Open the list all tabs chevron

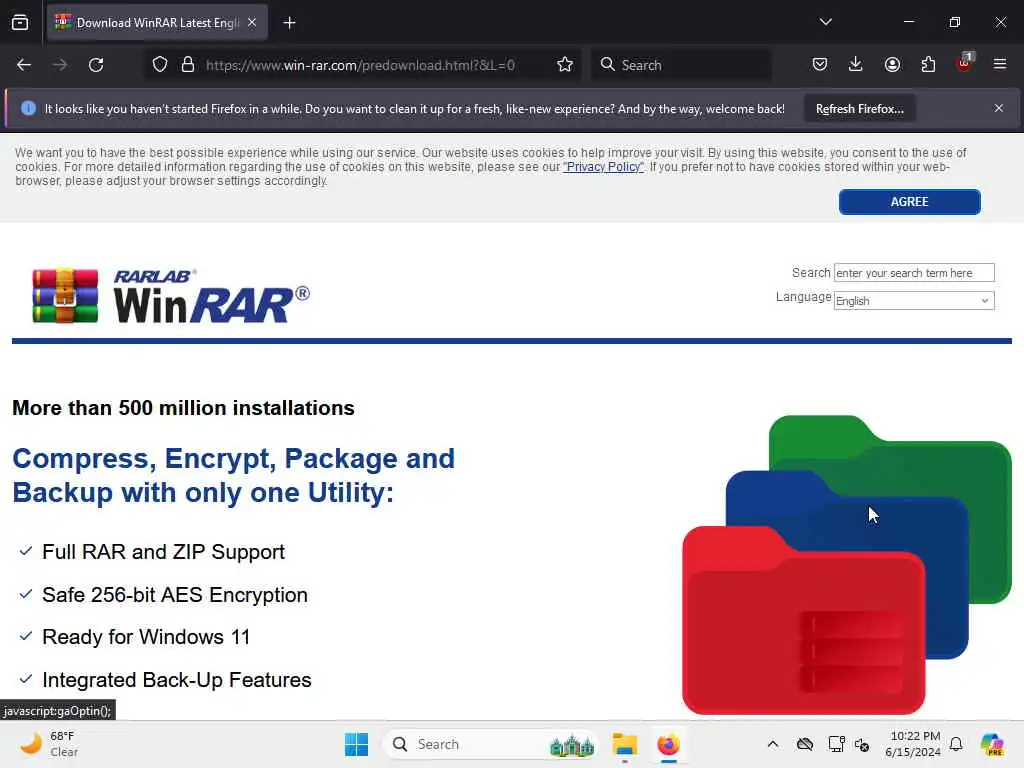825,22
